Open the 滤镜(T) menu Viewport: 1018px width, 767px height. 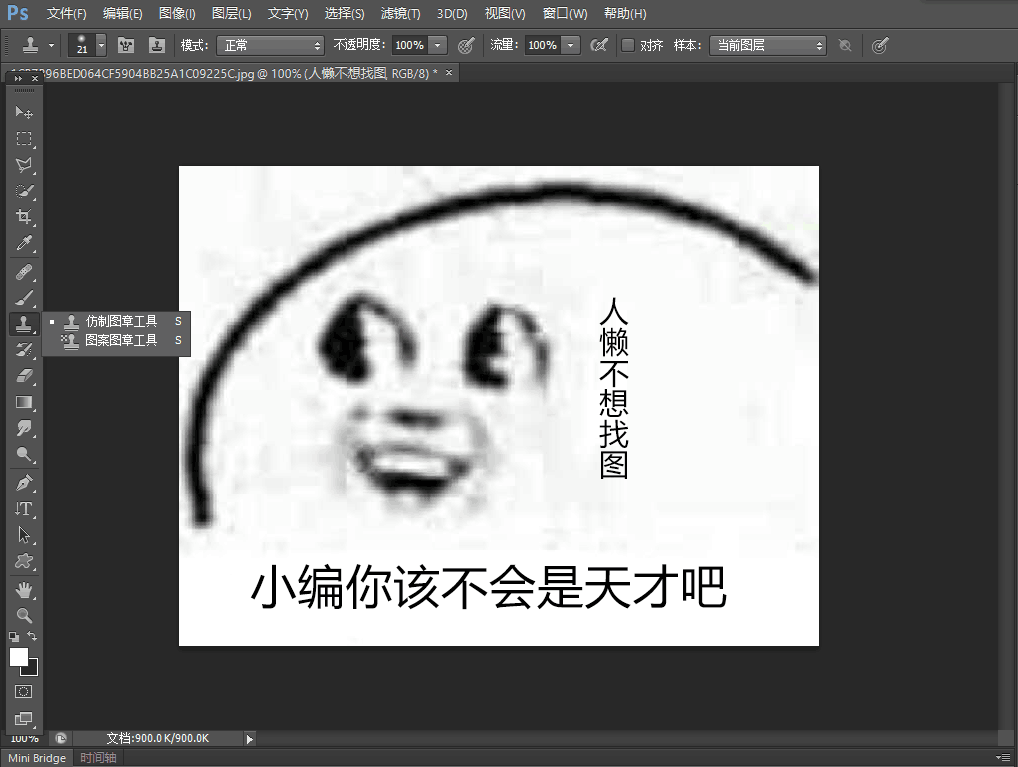tap(401, 14)
